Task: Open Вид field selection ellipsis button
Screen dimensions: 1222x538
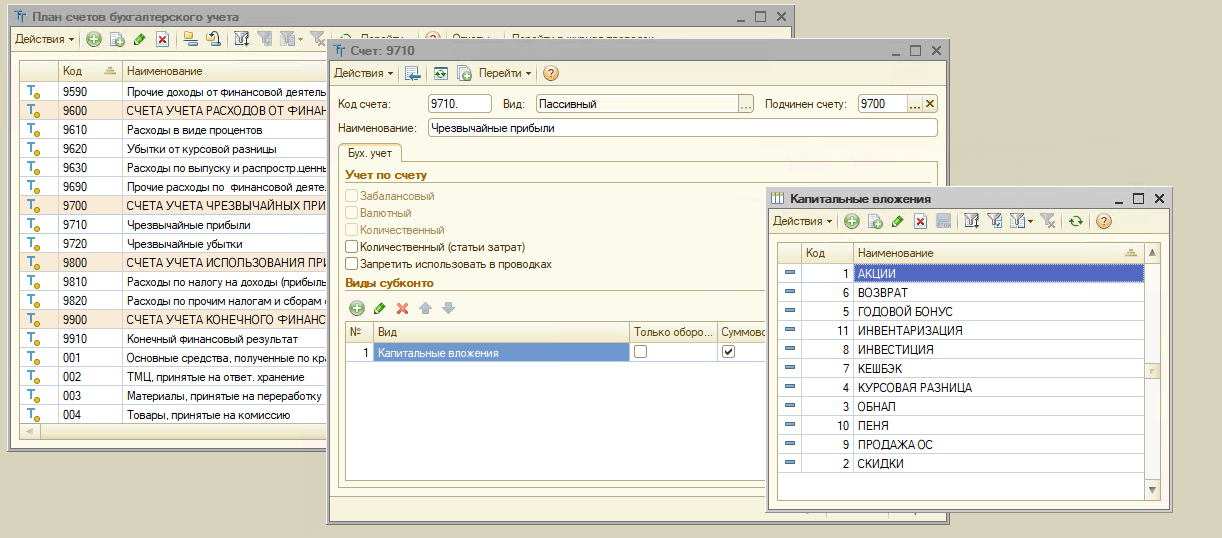Action: point(745,103)
